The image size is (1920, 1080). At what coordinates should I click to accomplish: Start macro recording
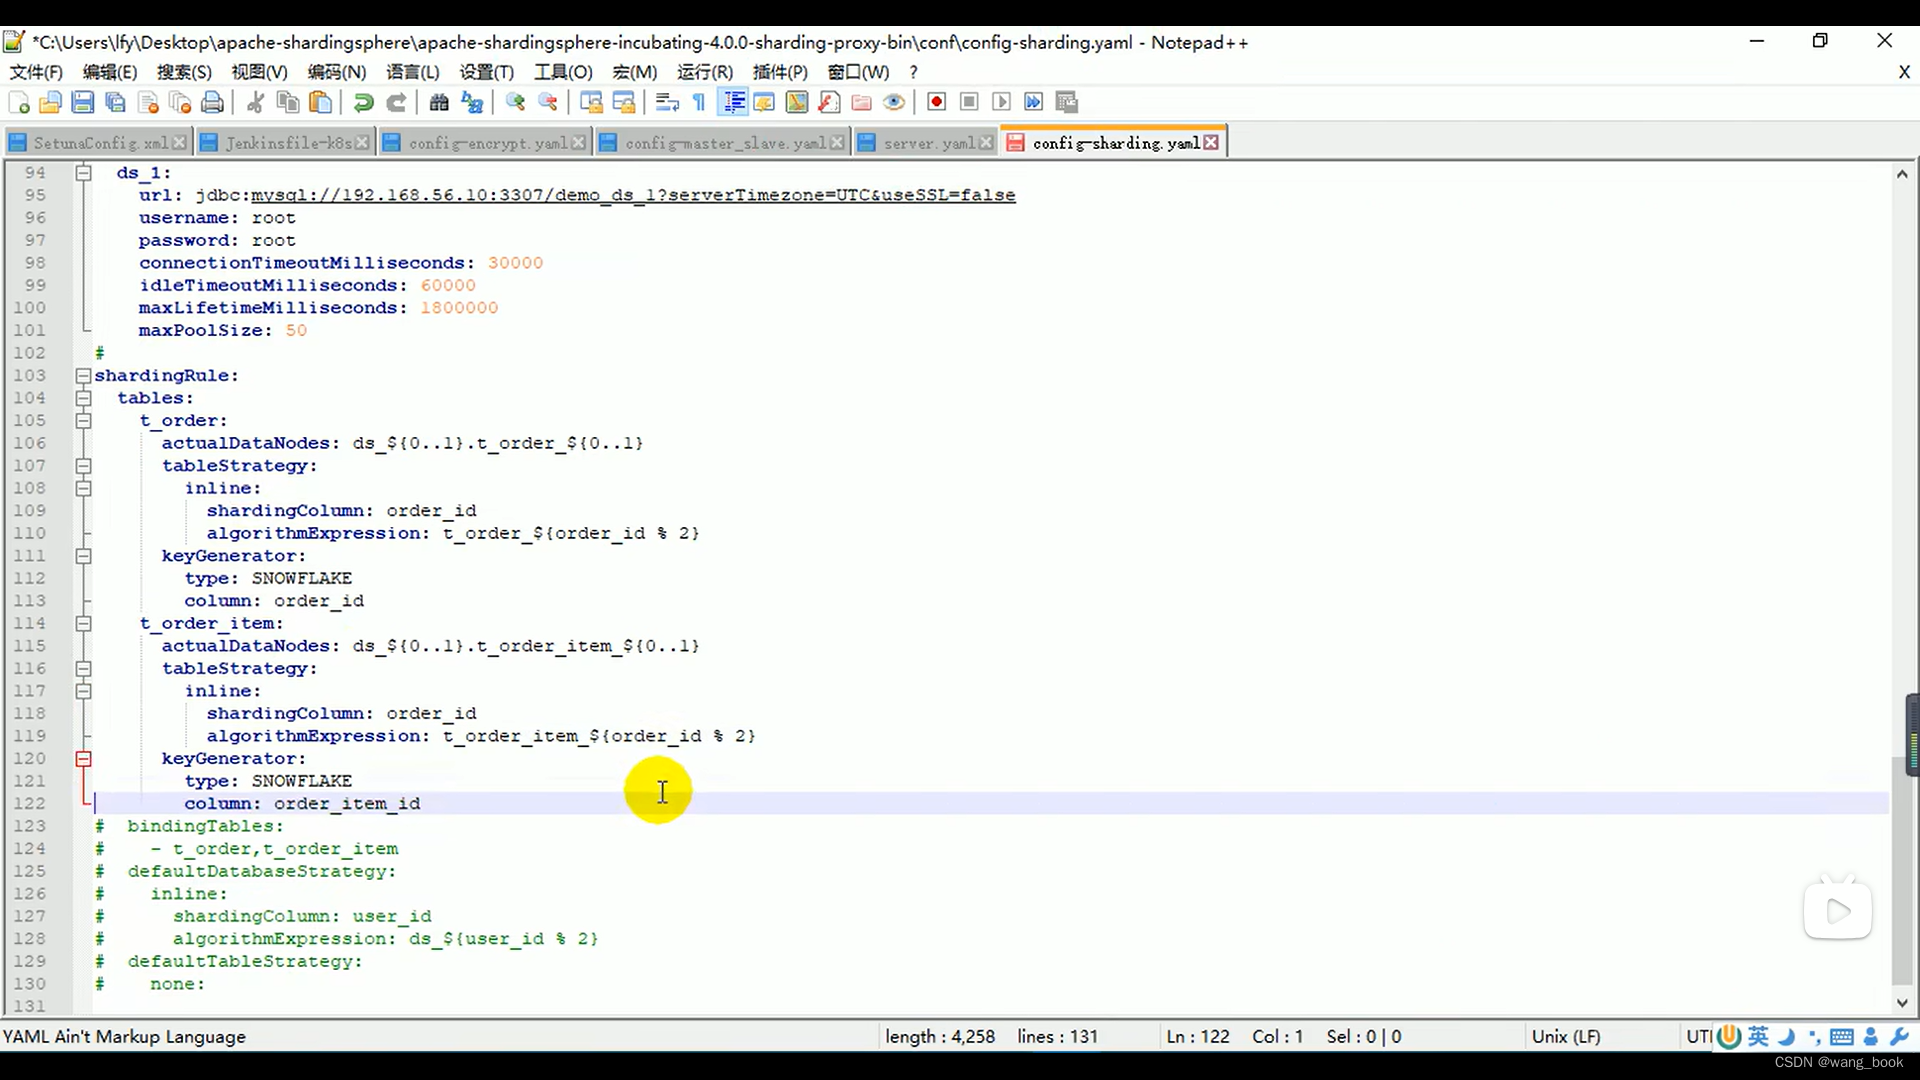tap(937, 102)
